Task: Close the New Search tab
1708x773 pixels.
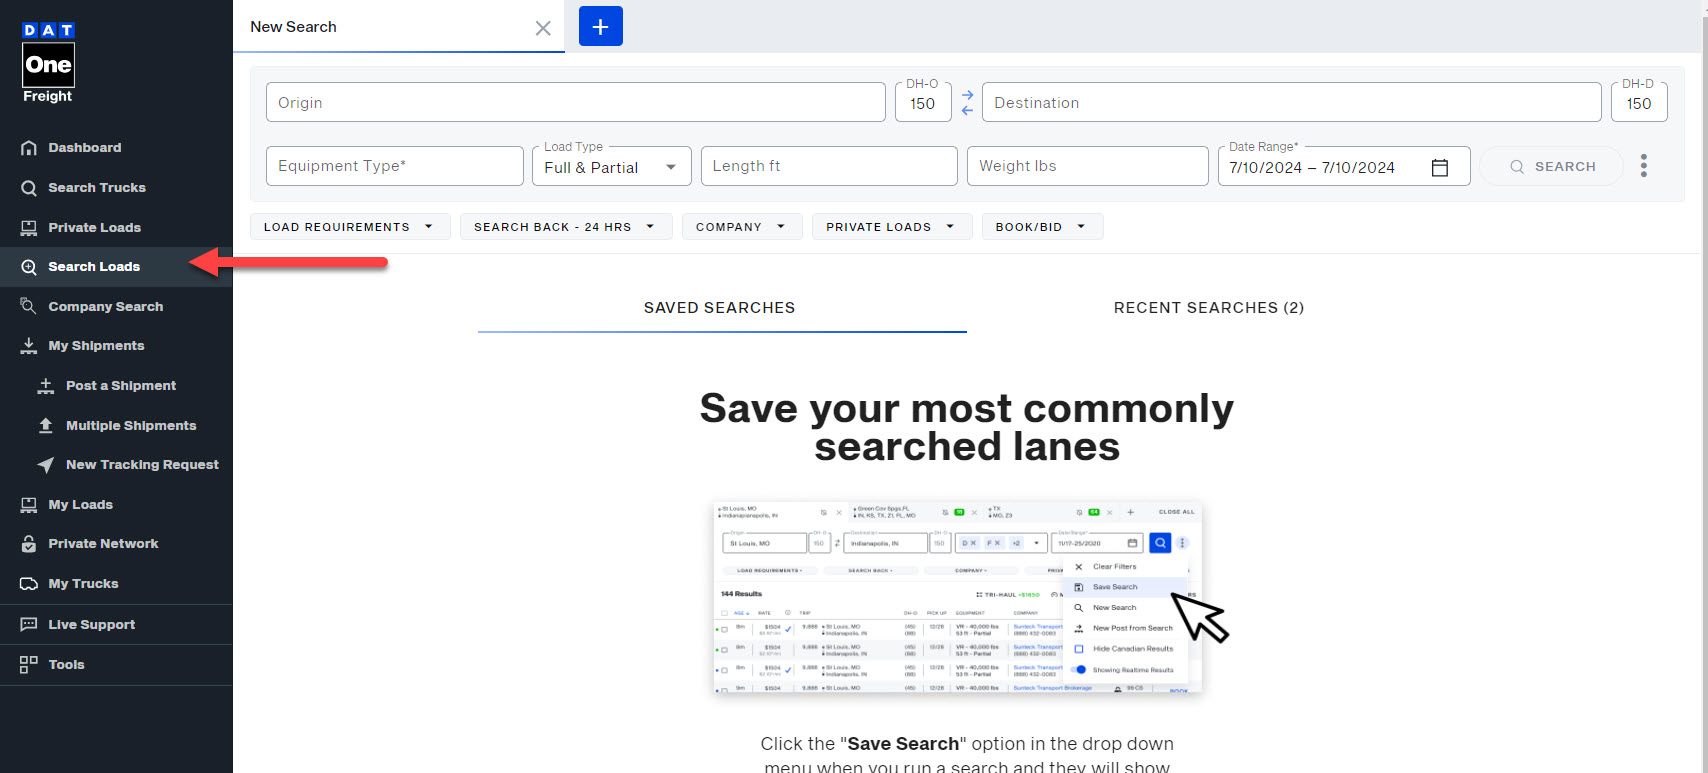Action: click(543, 28)
